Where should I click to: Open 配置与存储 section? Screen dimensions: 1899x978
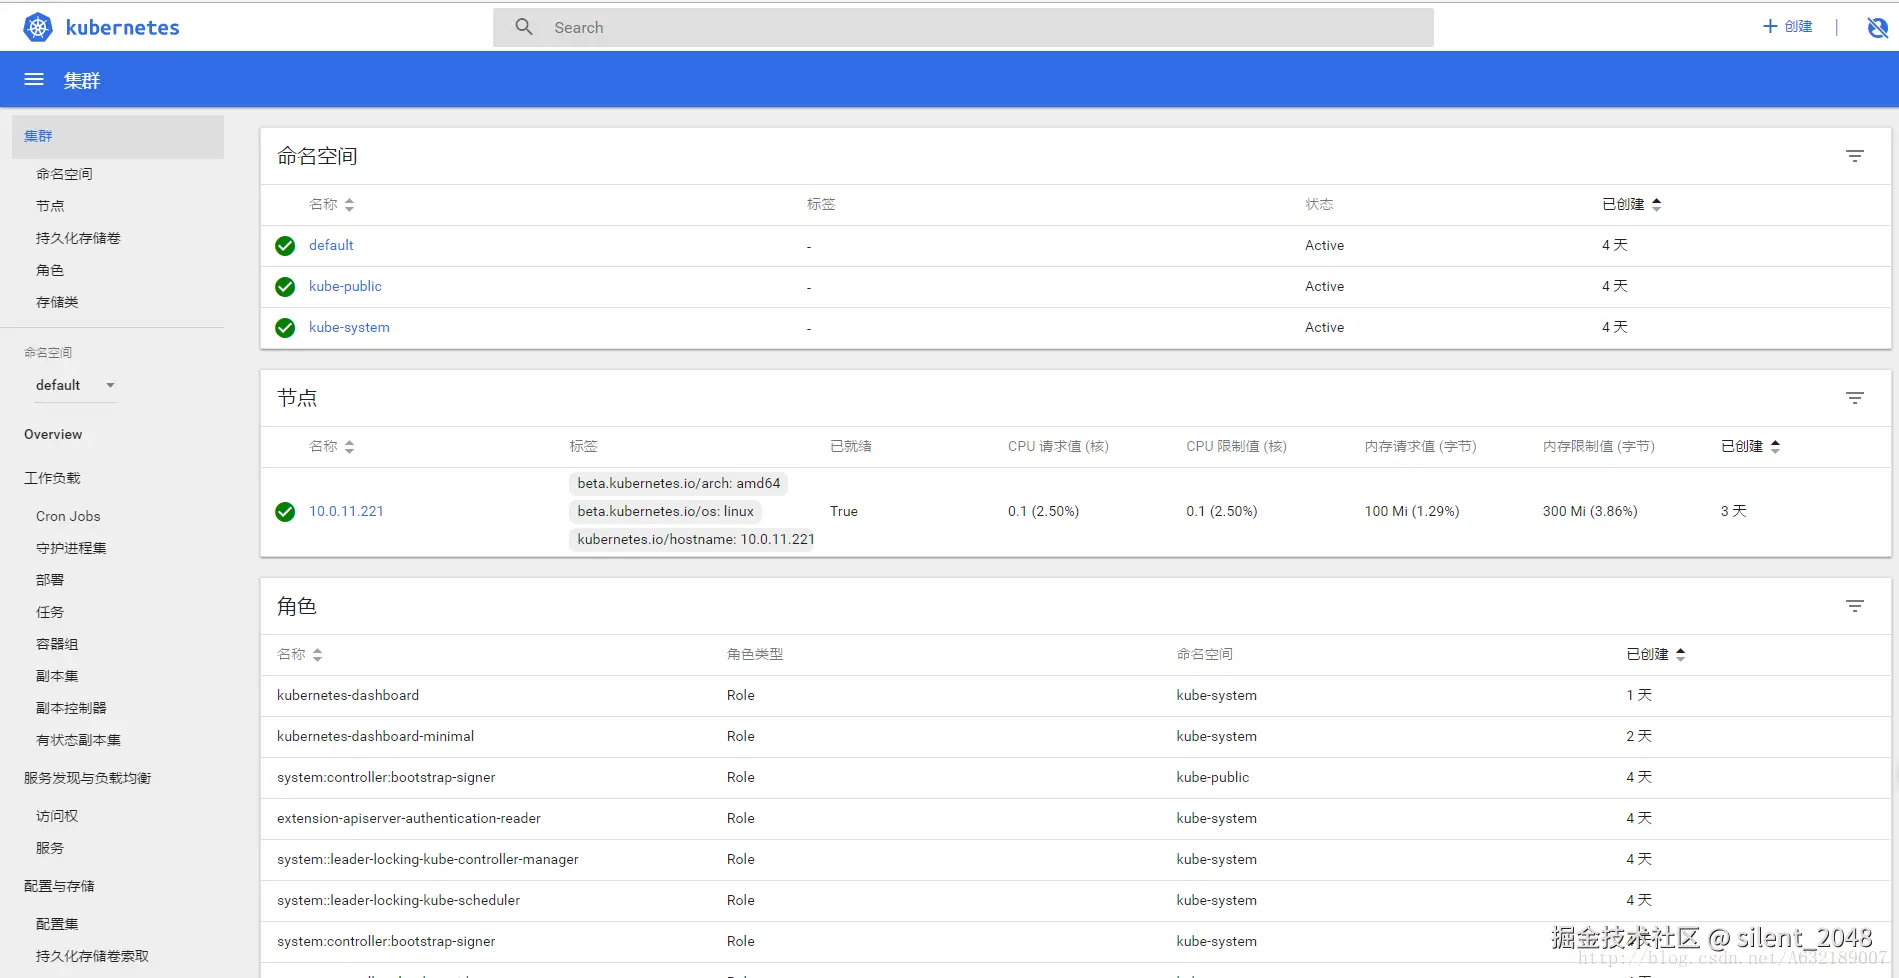point(59,886)
